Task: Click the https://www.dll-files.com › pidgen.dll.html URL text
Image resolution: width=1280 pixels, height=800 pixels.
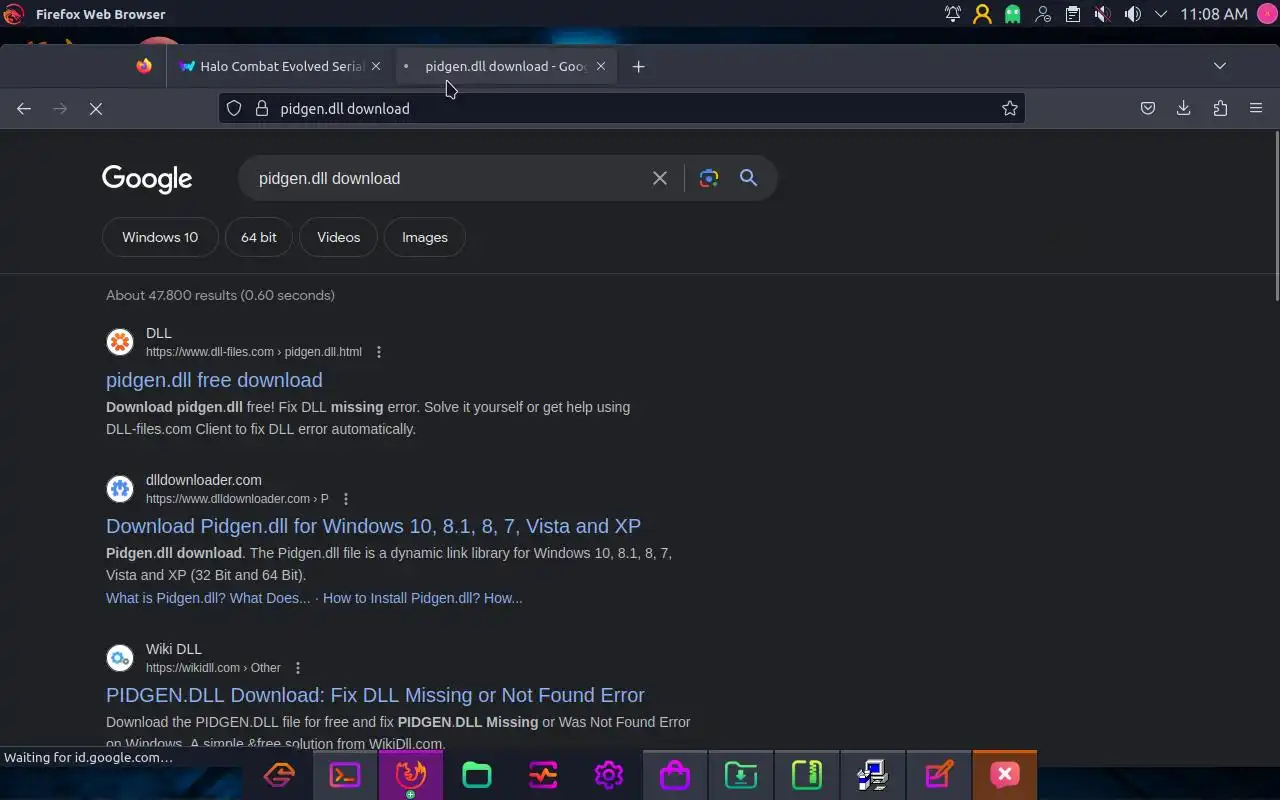Action: 254,352
